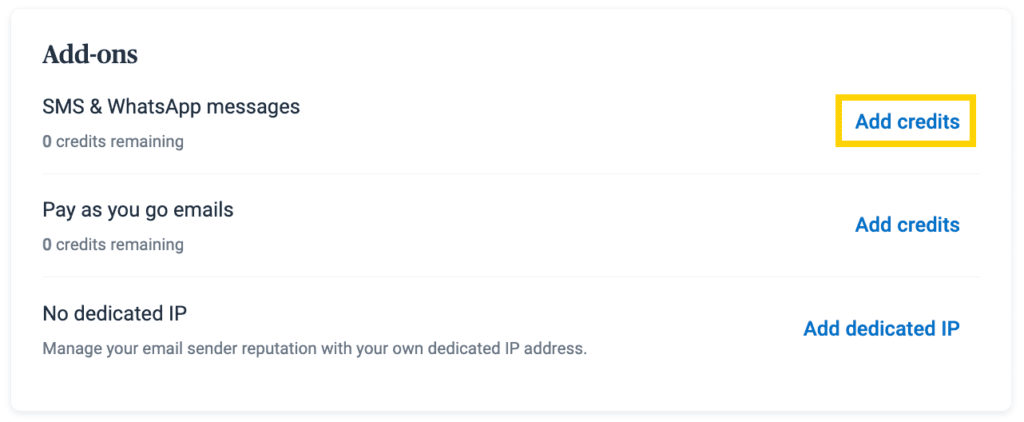Click credits remaining text under Pay as you go emails
This screenshot has height=422, width=1024.
pos(119,245)
